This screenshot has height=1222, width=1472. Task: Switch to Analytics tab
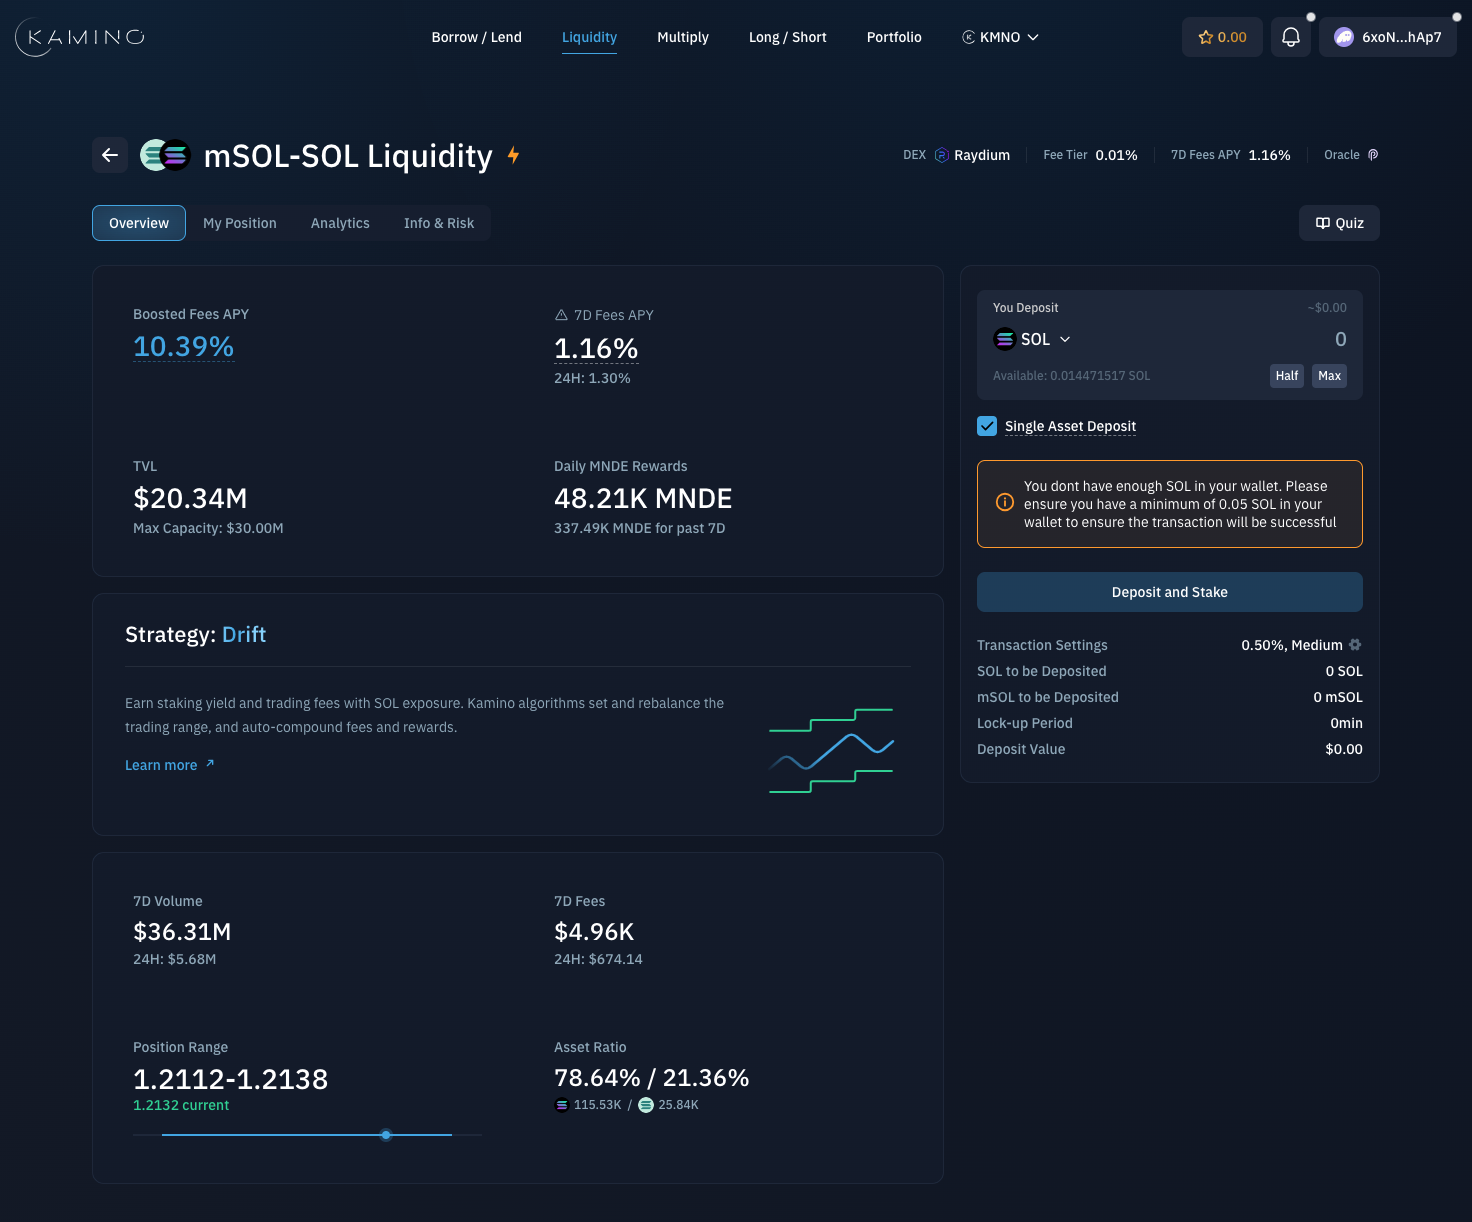(x=340, y=223)
